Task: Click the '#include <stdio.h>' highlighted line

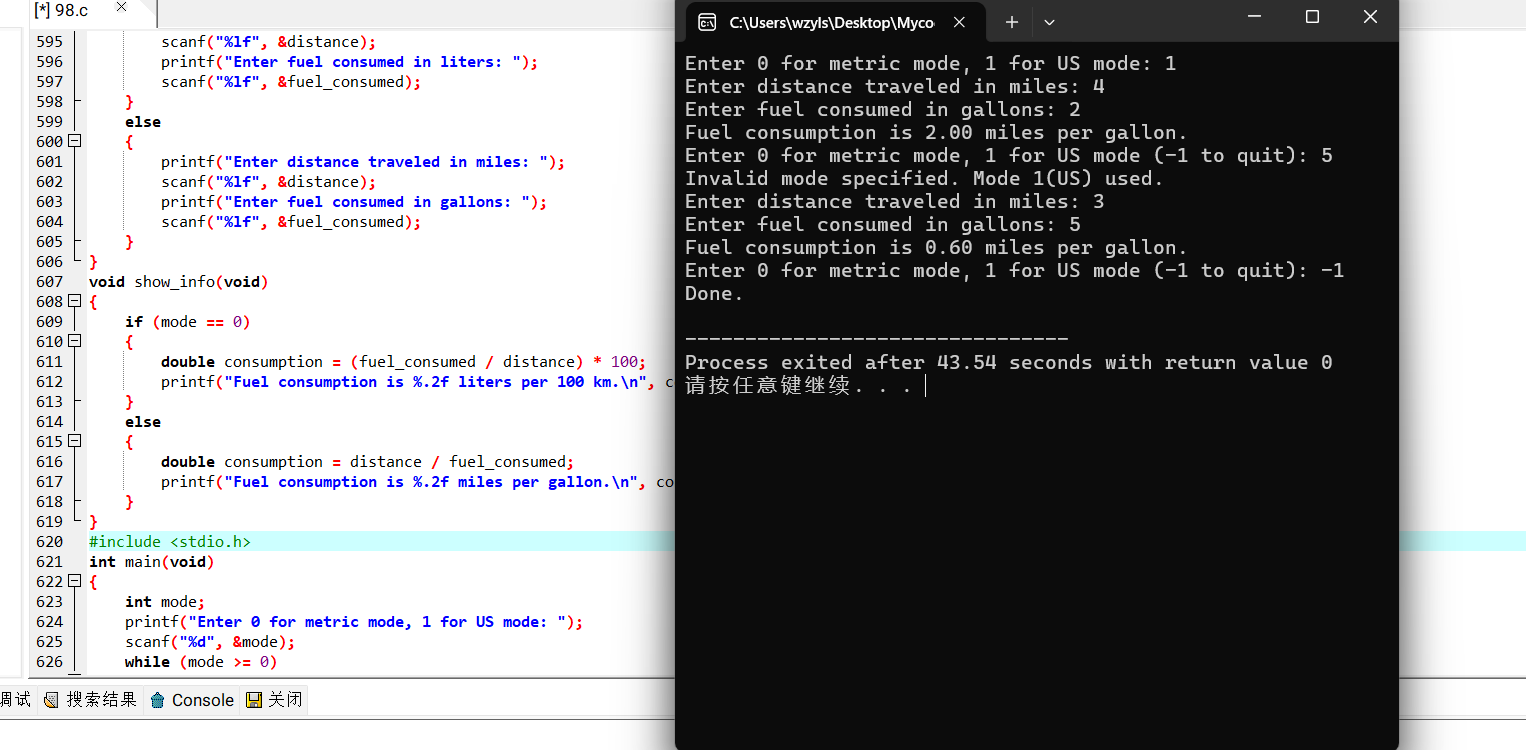Action: point(170,542)
